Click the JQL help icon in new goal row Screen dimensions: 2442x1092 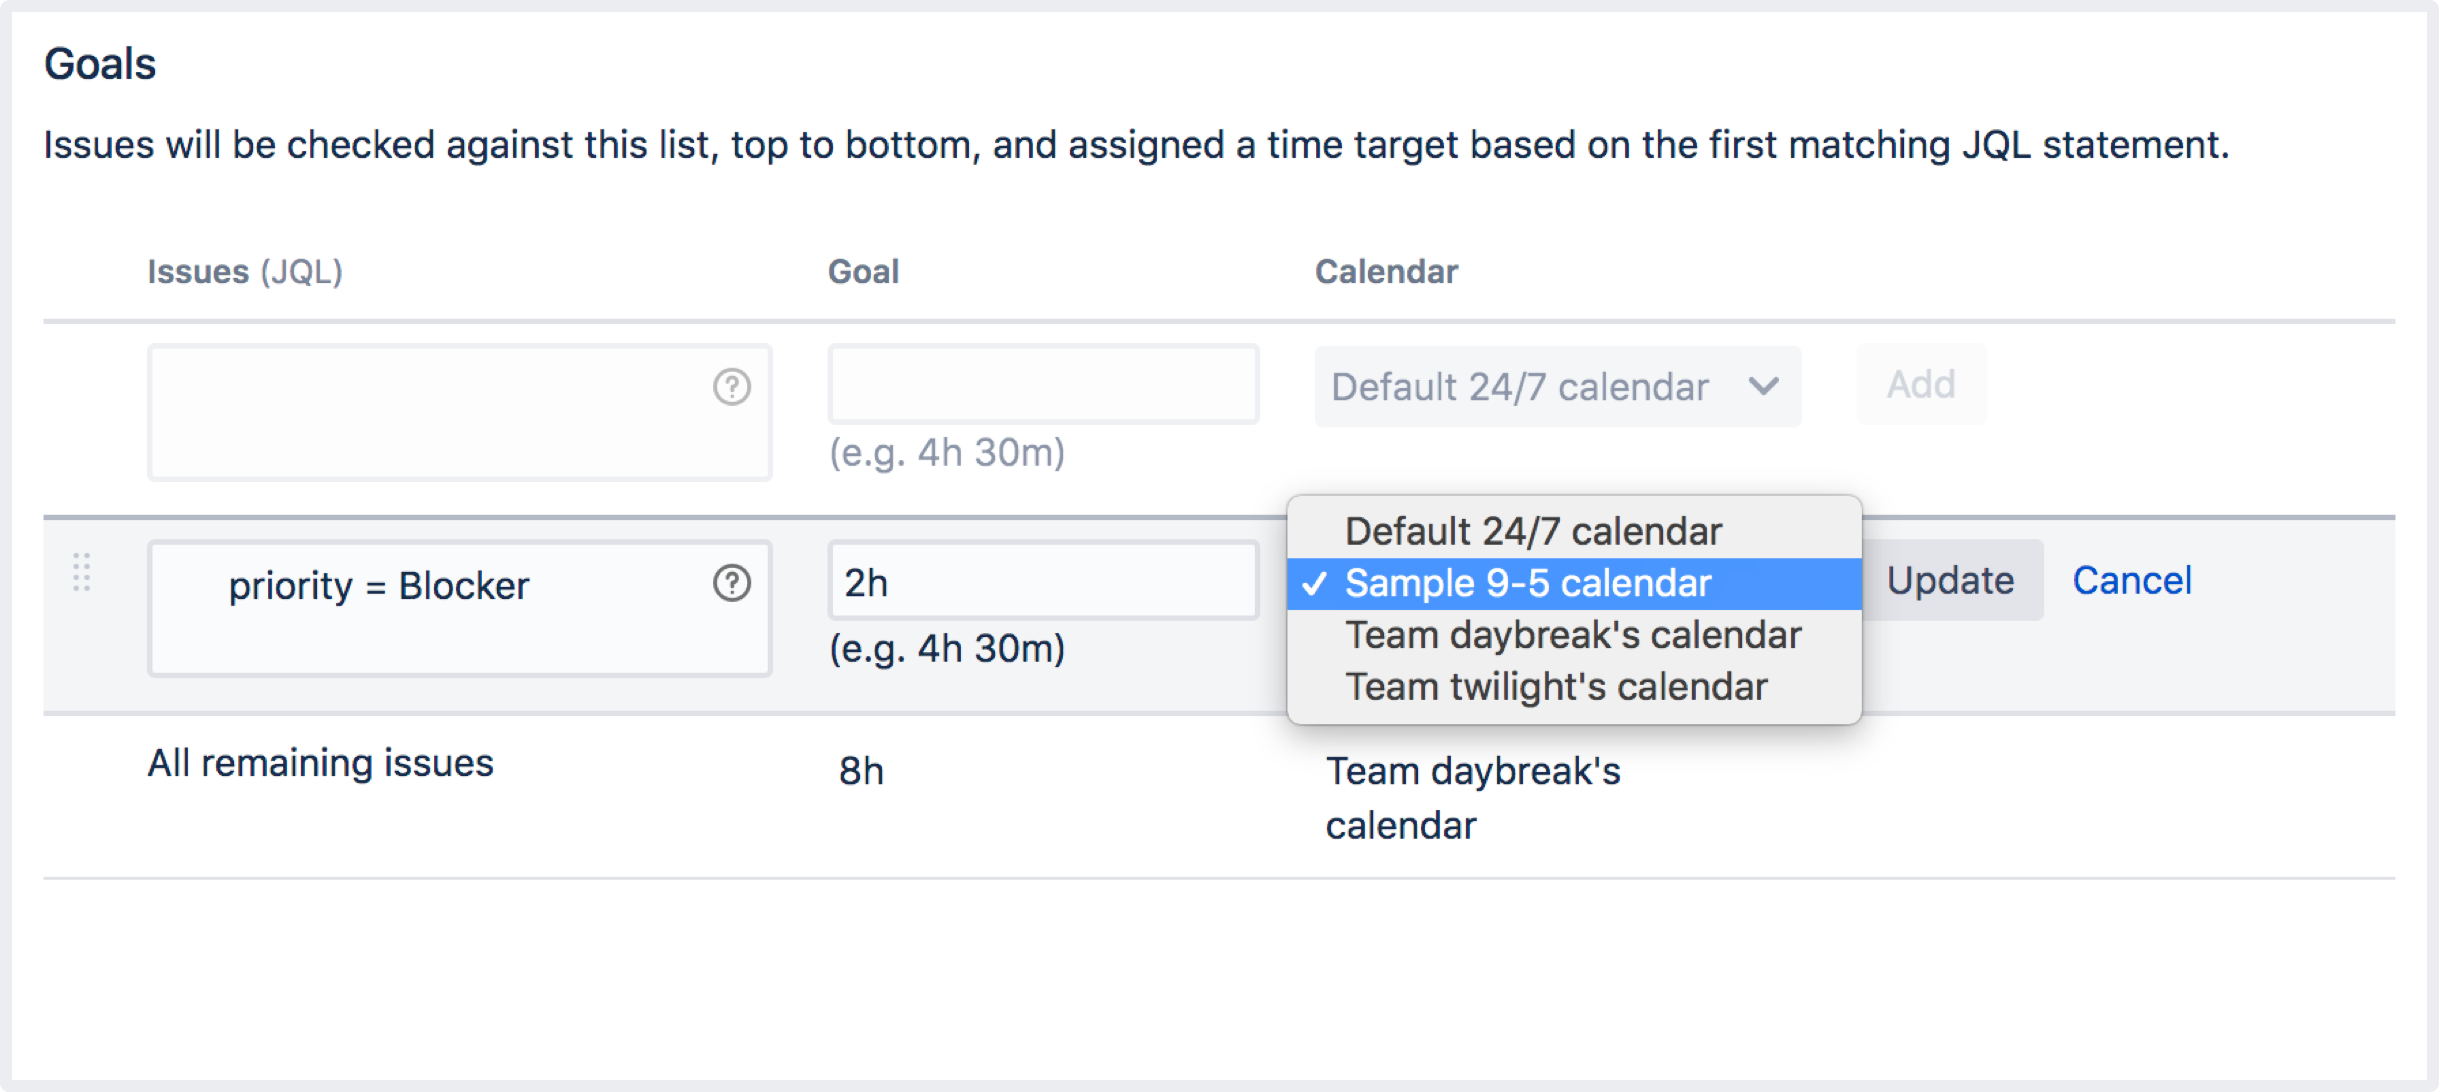pos(731,386)
